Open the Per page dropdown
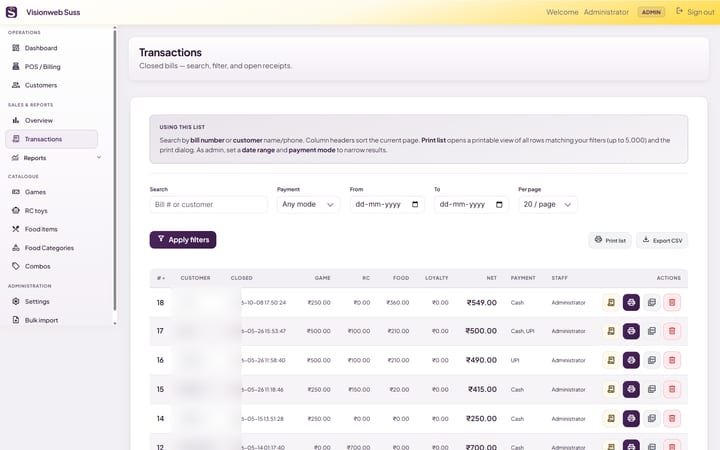Image resolution: width=720 pixels, height=450 pixels. 547,204
